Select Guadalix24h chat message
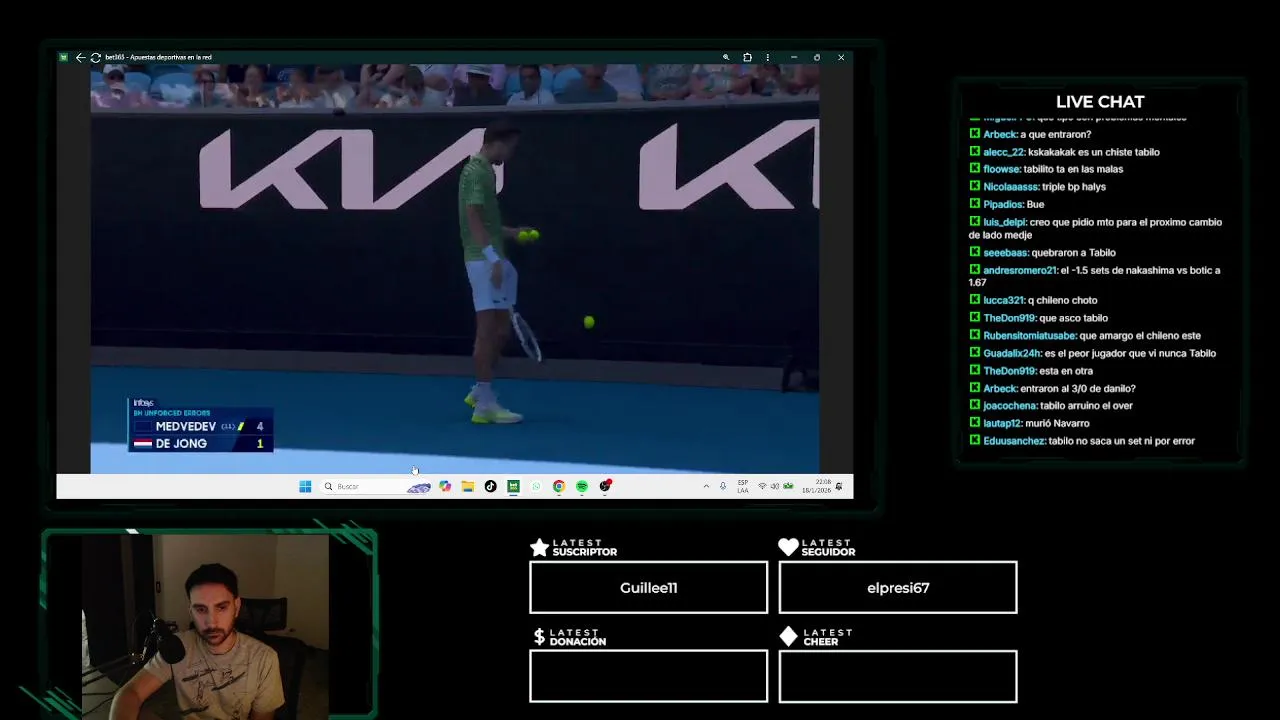 [x=1093, y=353]
